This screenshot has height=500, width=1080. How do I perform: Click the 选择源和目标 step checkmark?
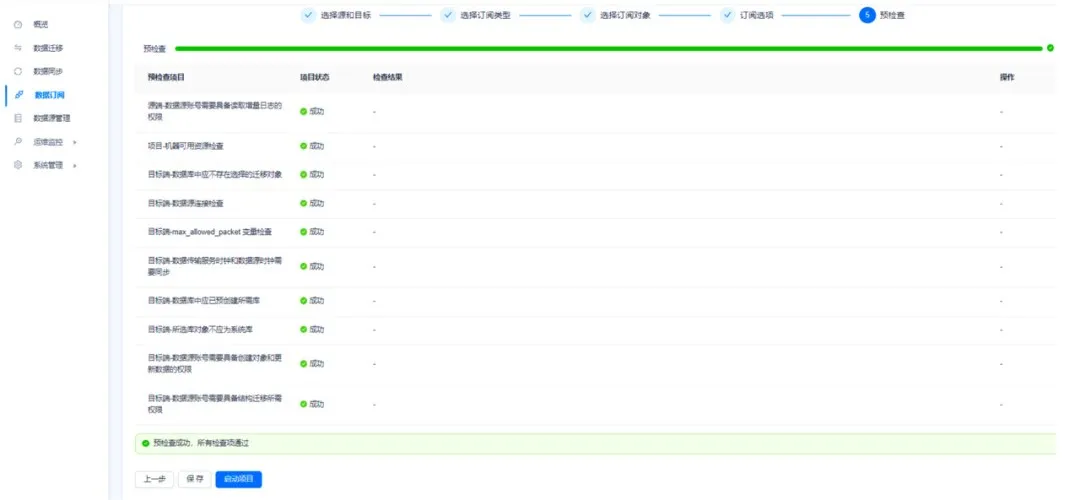(x=308, y=15)
